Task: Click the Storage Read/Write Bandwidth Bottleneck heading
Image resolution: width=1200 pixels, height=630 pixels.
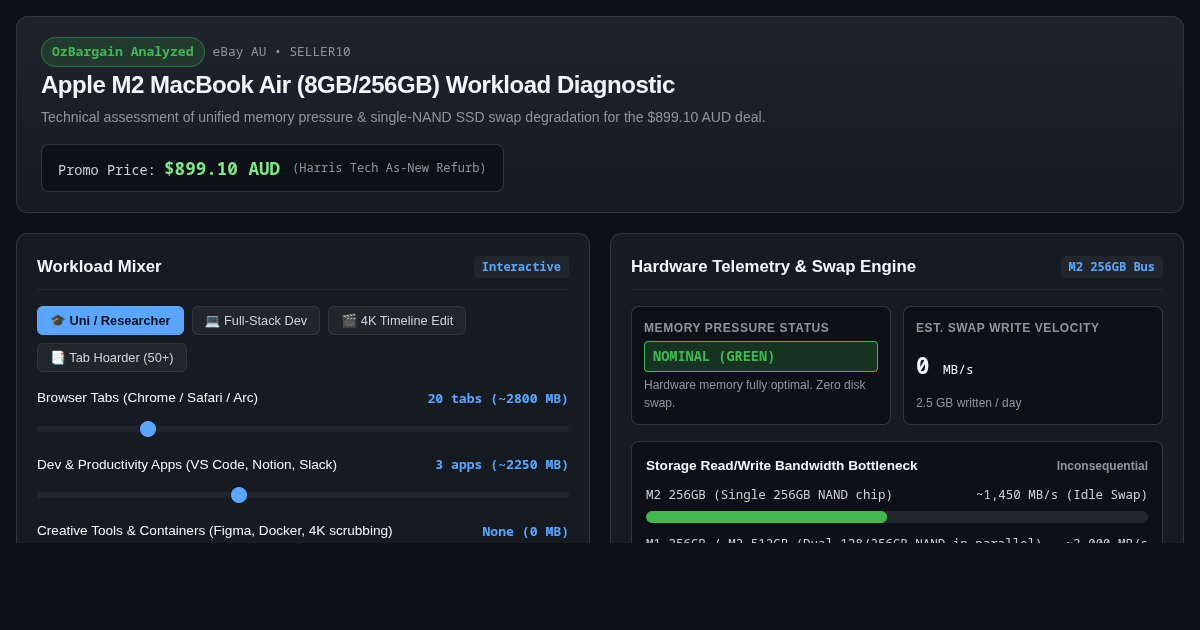Action: tap(782, 466)
